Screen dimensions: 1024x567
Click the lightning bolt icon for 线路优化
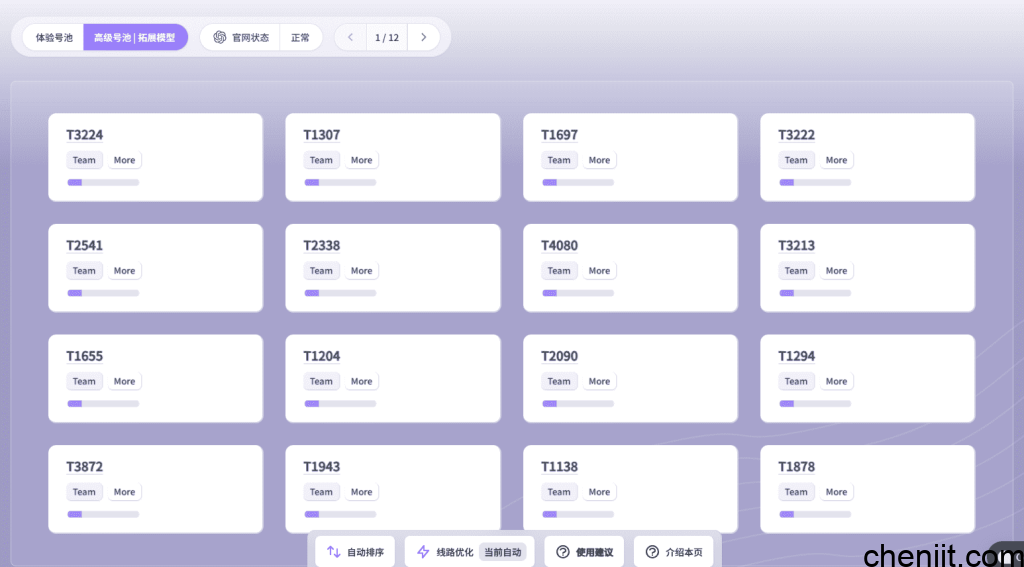click(x=423, y=552)
